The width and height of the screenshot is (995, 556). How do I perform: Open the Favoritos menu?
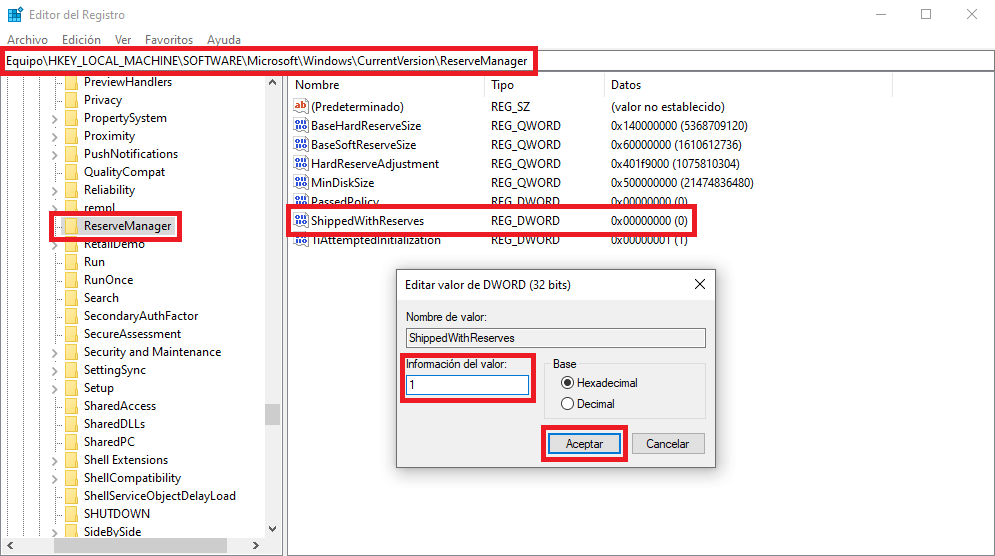click(169, 39)
